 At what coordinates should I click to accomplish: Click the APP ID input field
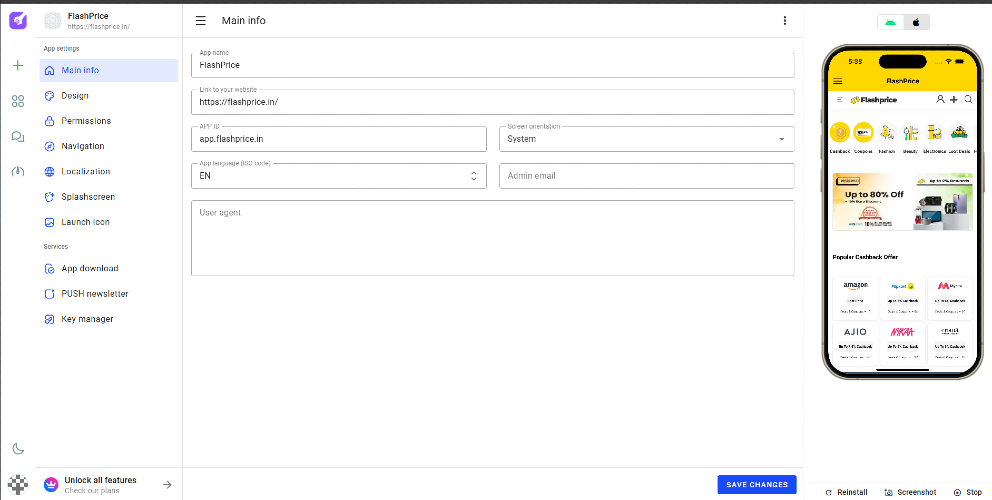pyautogui.click(x=339, y=139)
